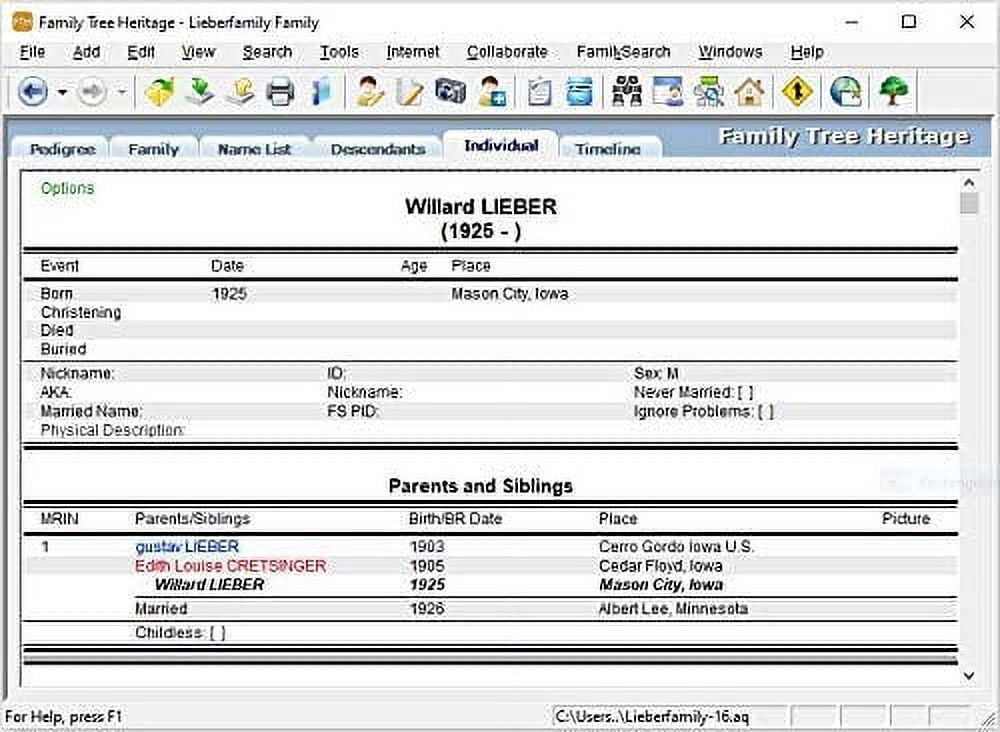Click the globe internet icon
This screenshot has height=732, width=1000.
tap(845, 93)
